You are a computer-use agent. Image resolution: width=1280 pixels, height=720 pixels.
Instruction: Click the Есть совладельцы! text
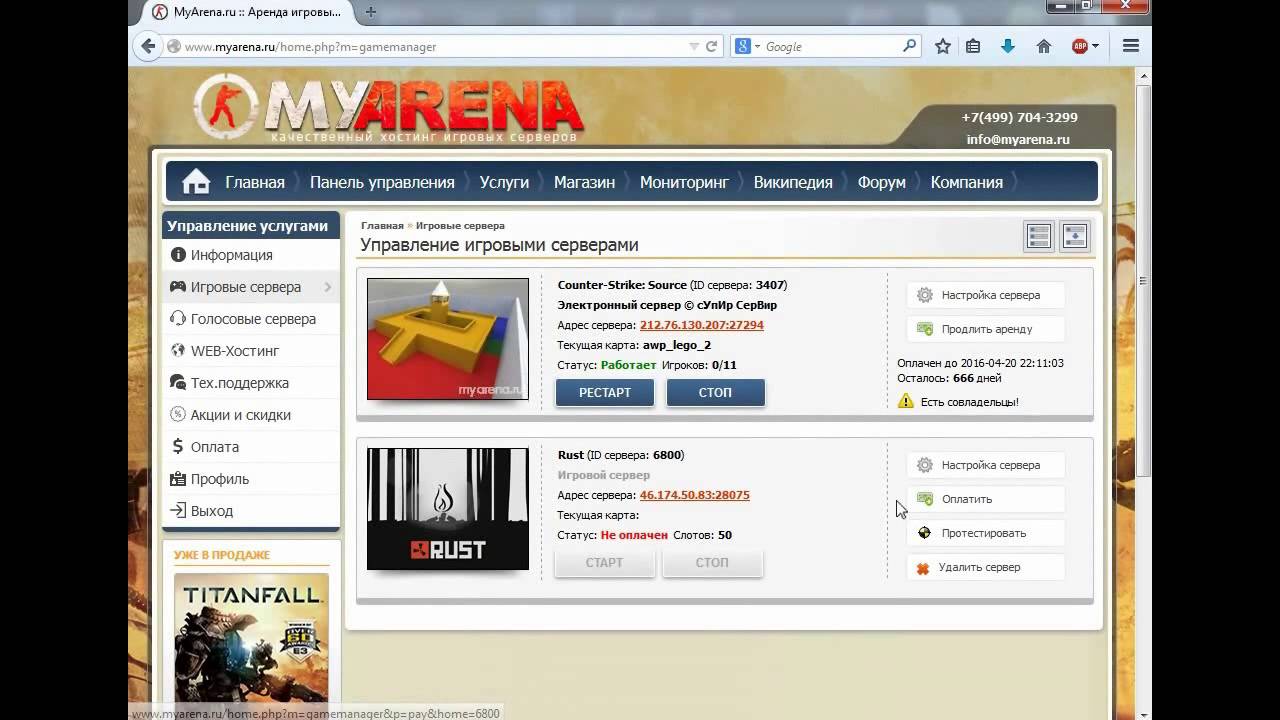970,402
